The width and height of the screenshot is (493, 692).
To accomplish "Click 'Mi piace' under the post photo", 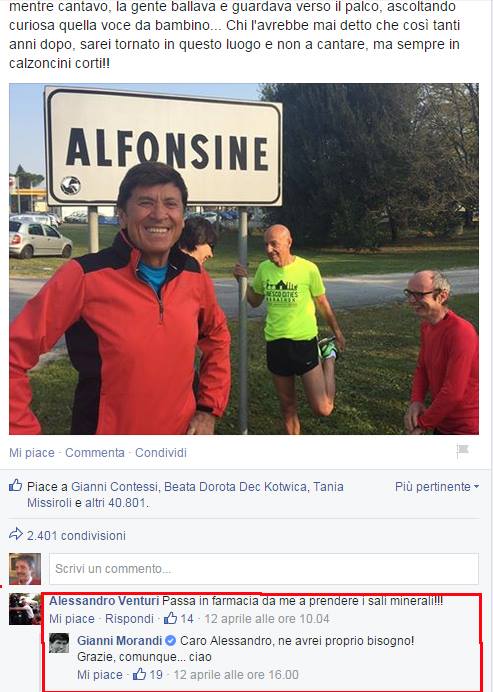I will [x=32, y=453].
